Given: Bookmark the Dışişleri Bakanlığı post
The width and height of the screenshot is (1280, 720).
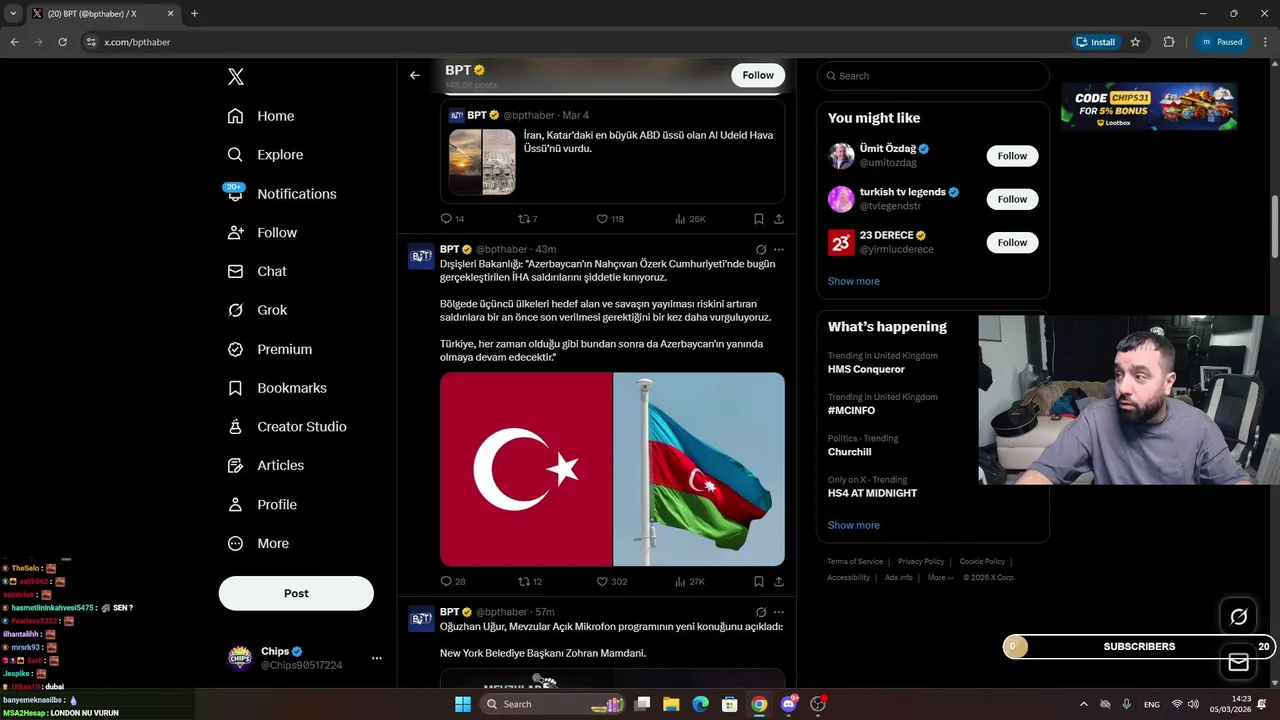Looking at the screenshot, I should pos(759,581).
